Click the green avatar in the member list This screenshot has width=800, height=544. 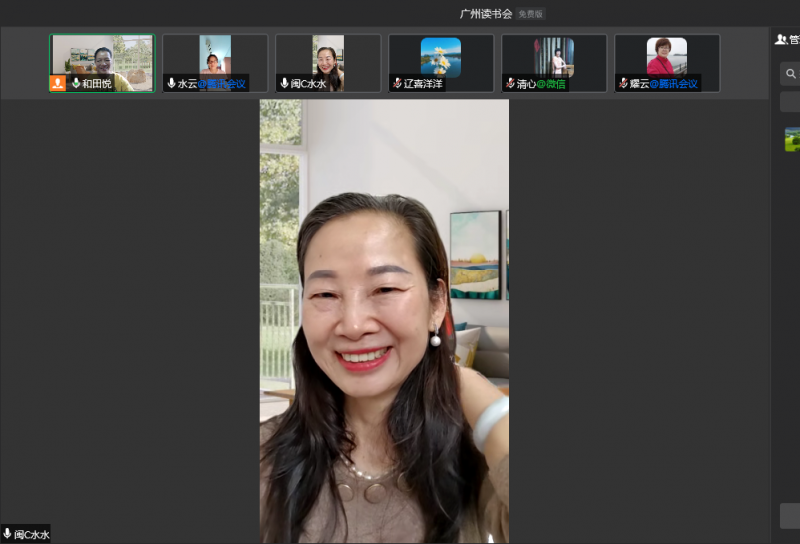tap(792, 140)
